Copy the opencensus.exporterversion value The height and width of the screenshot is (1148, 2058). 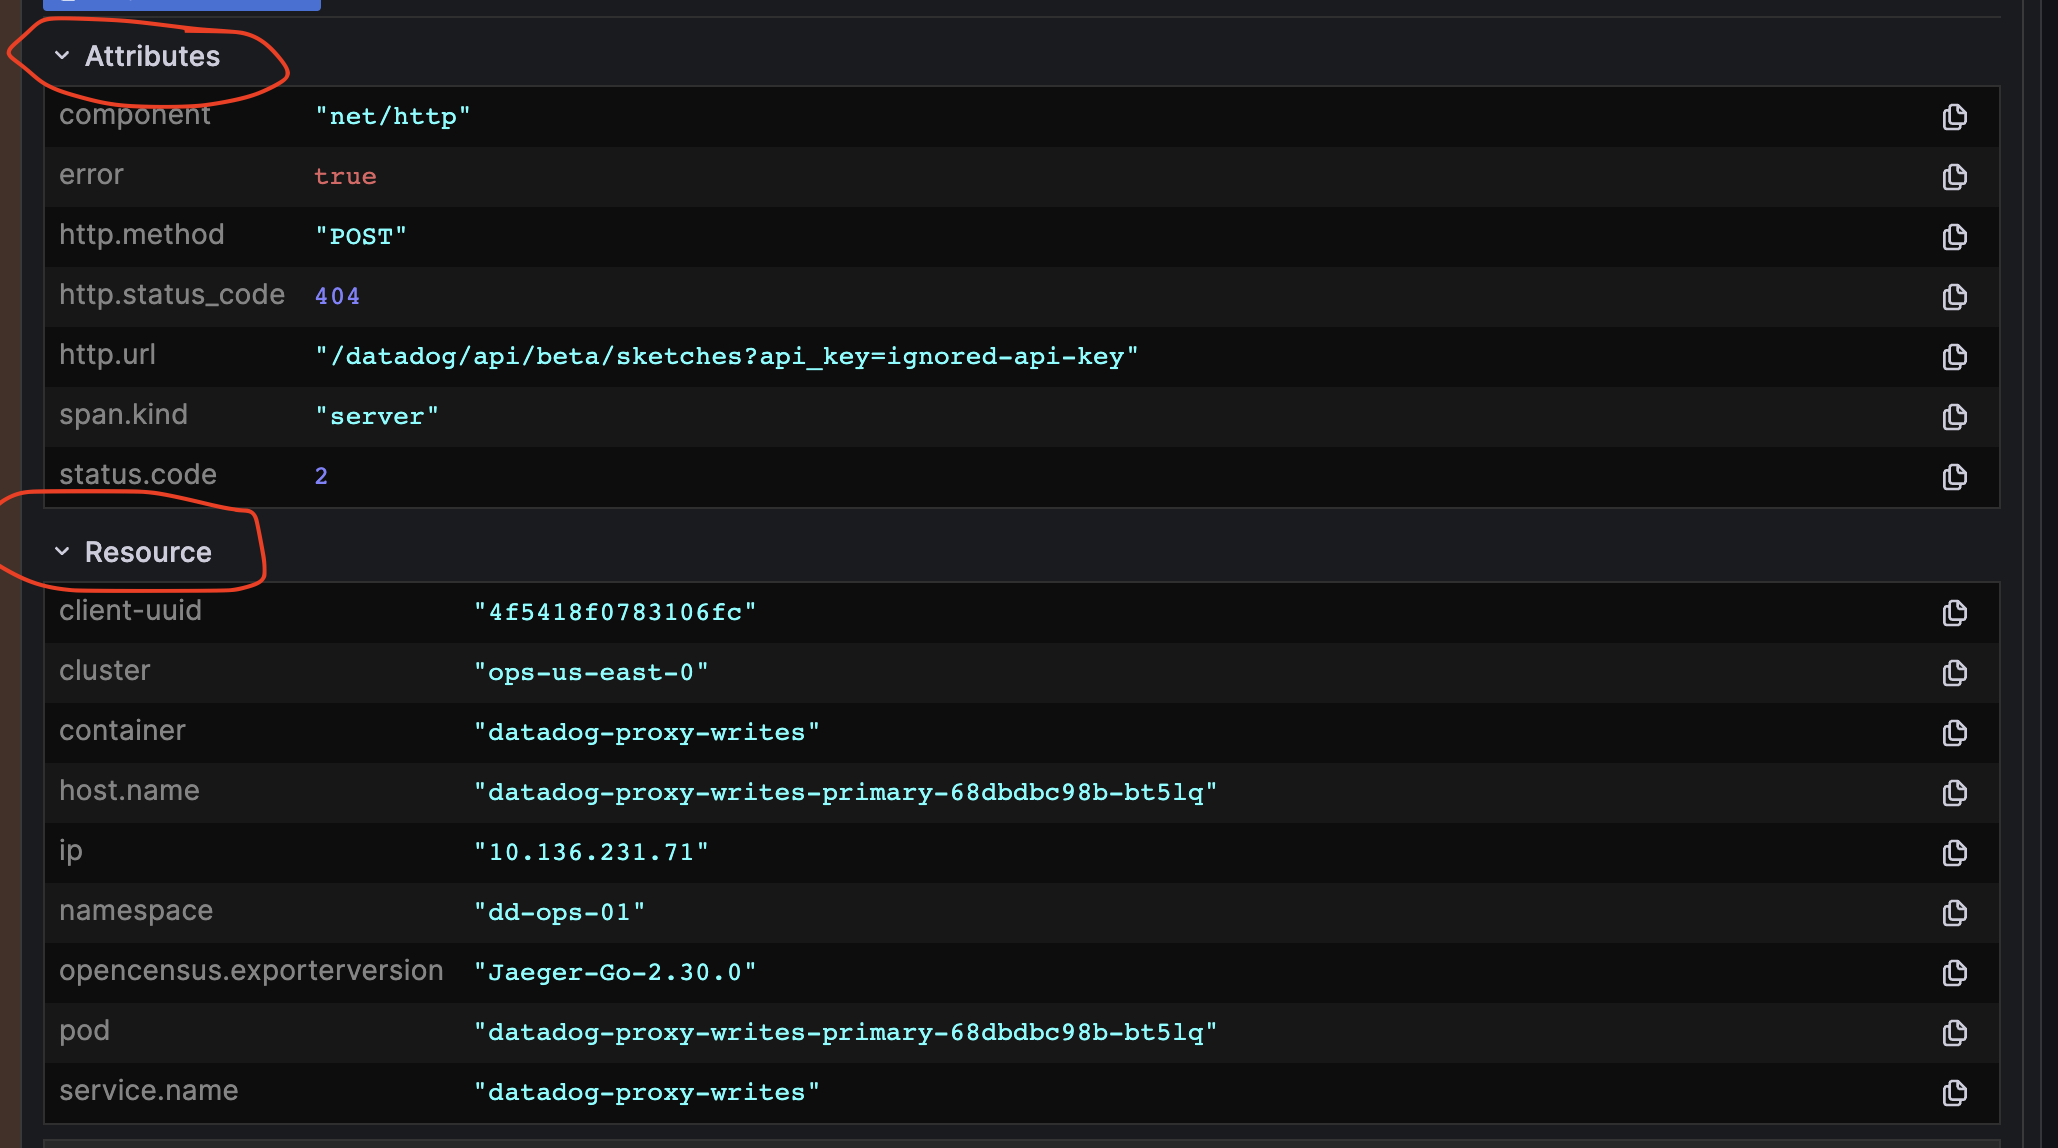(x=1954, y=972)
